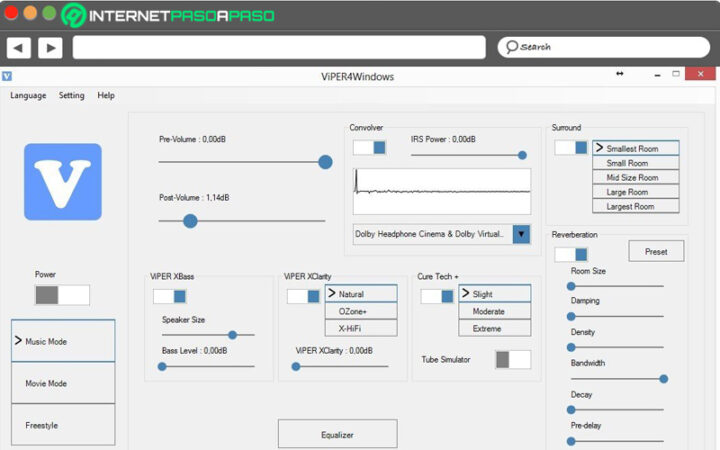Enable the ViPER XBass toggle
The width and height of the screenshot is (720, 450).
(x=170, y=296)
